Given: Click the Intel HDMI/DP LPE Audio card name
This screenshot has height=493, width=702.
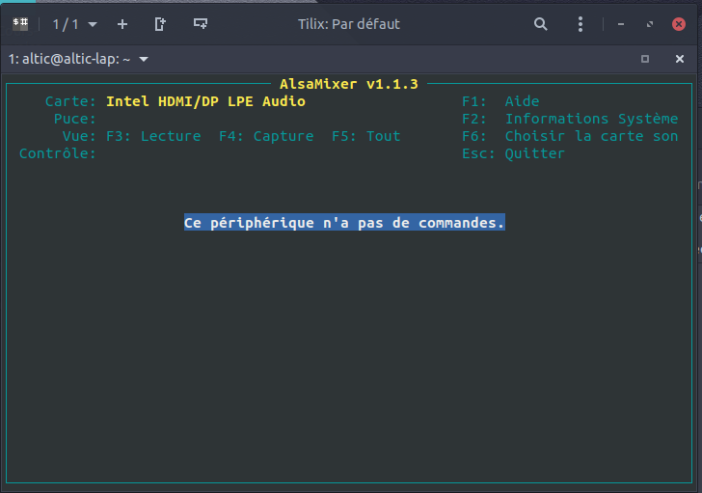Looking at the screenshot, I should (x=205, y=102).
